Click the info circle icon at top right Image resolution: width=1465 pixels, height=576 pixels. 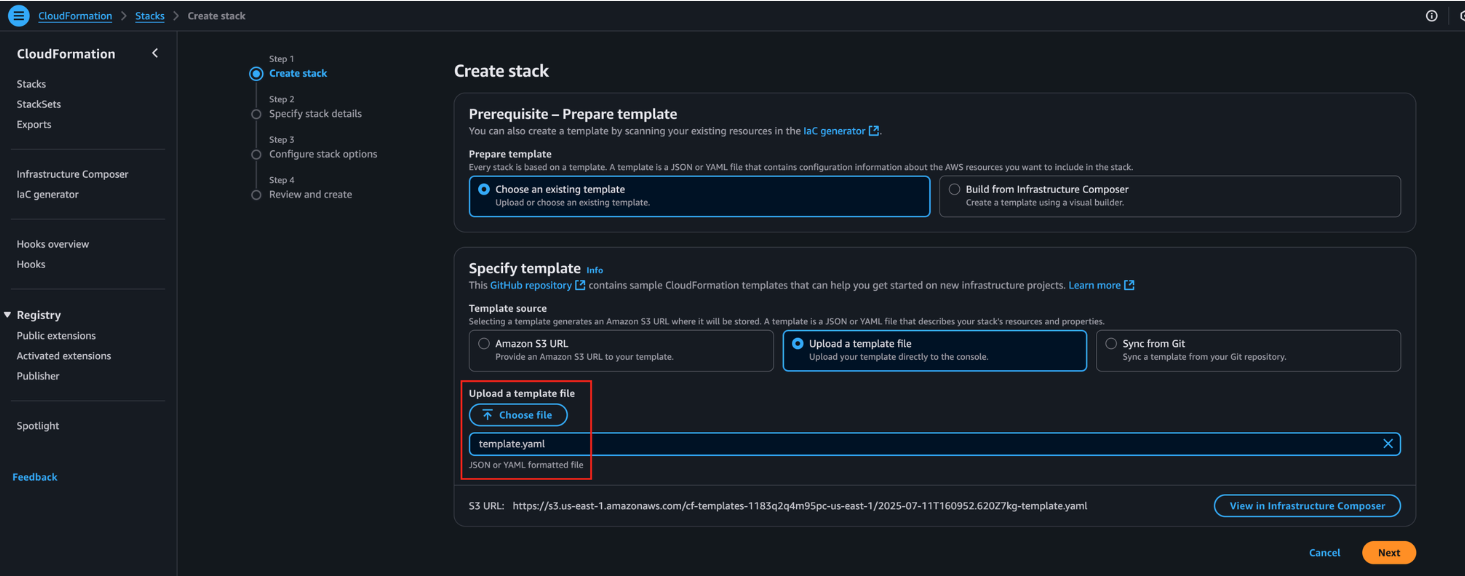(1432, 16)
